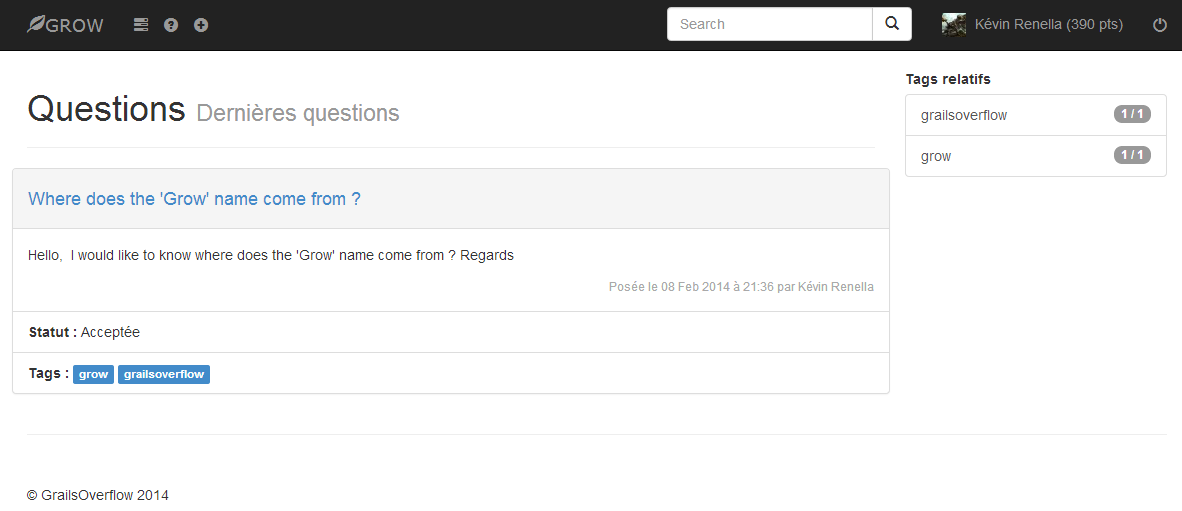Click the GrailsOverflow 2014 footer text
This screenshot has height=511, width=1182.
pos(98,495)
